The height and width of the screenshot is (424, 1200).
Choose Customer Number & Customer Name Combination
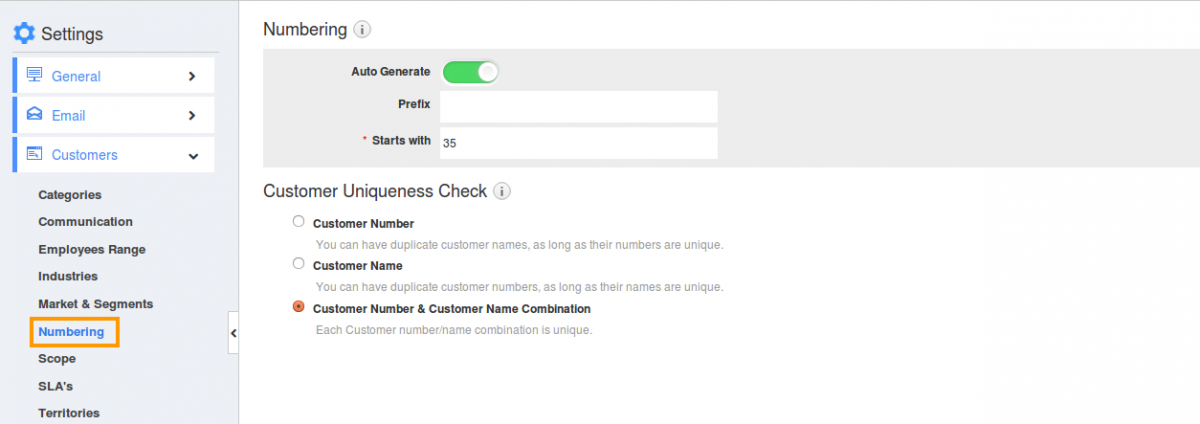298,307
